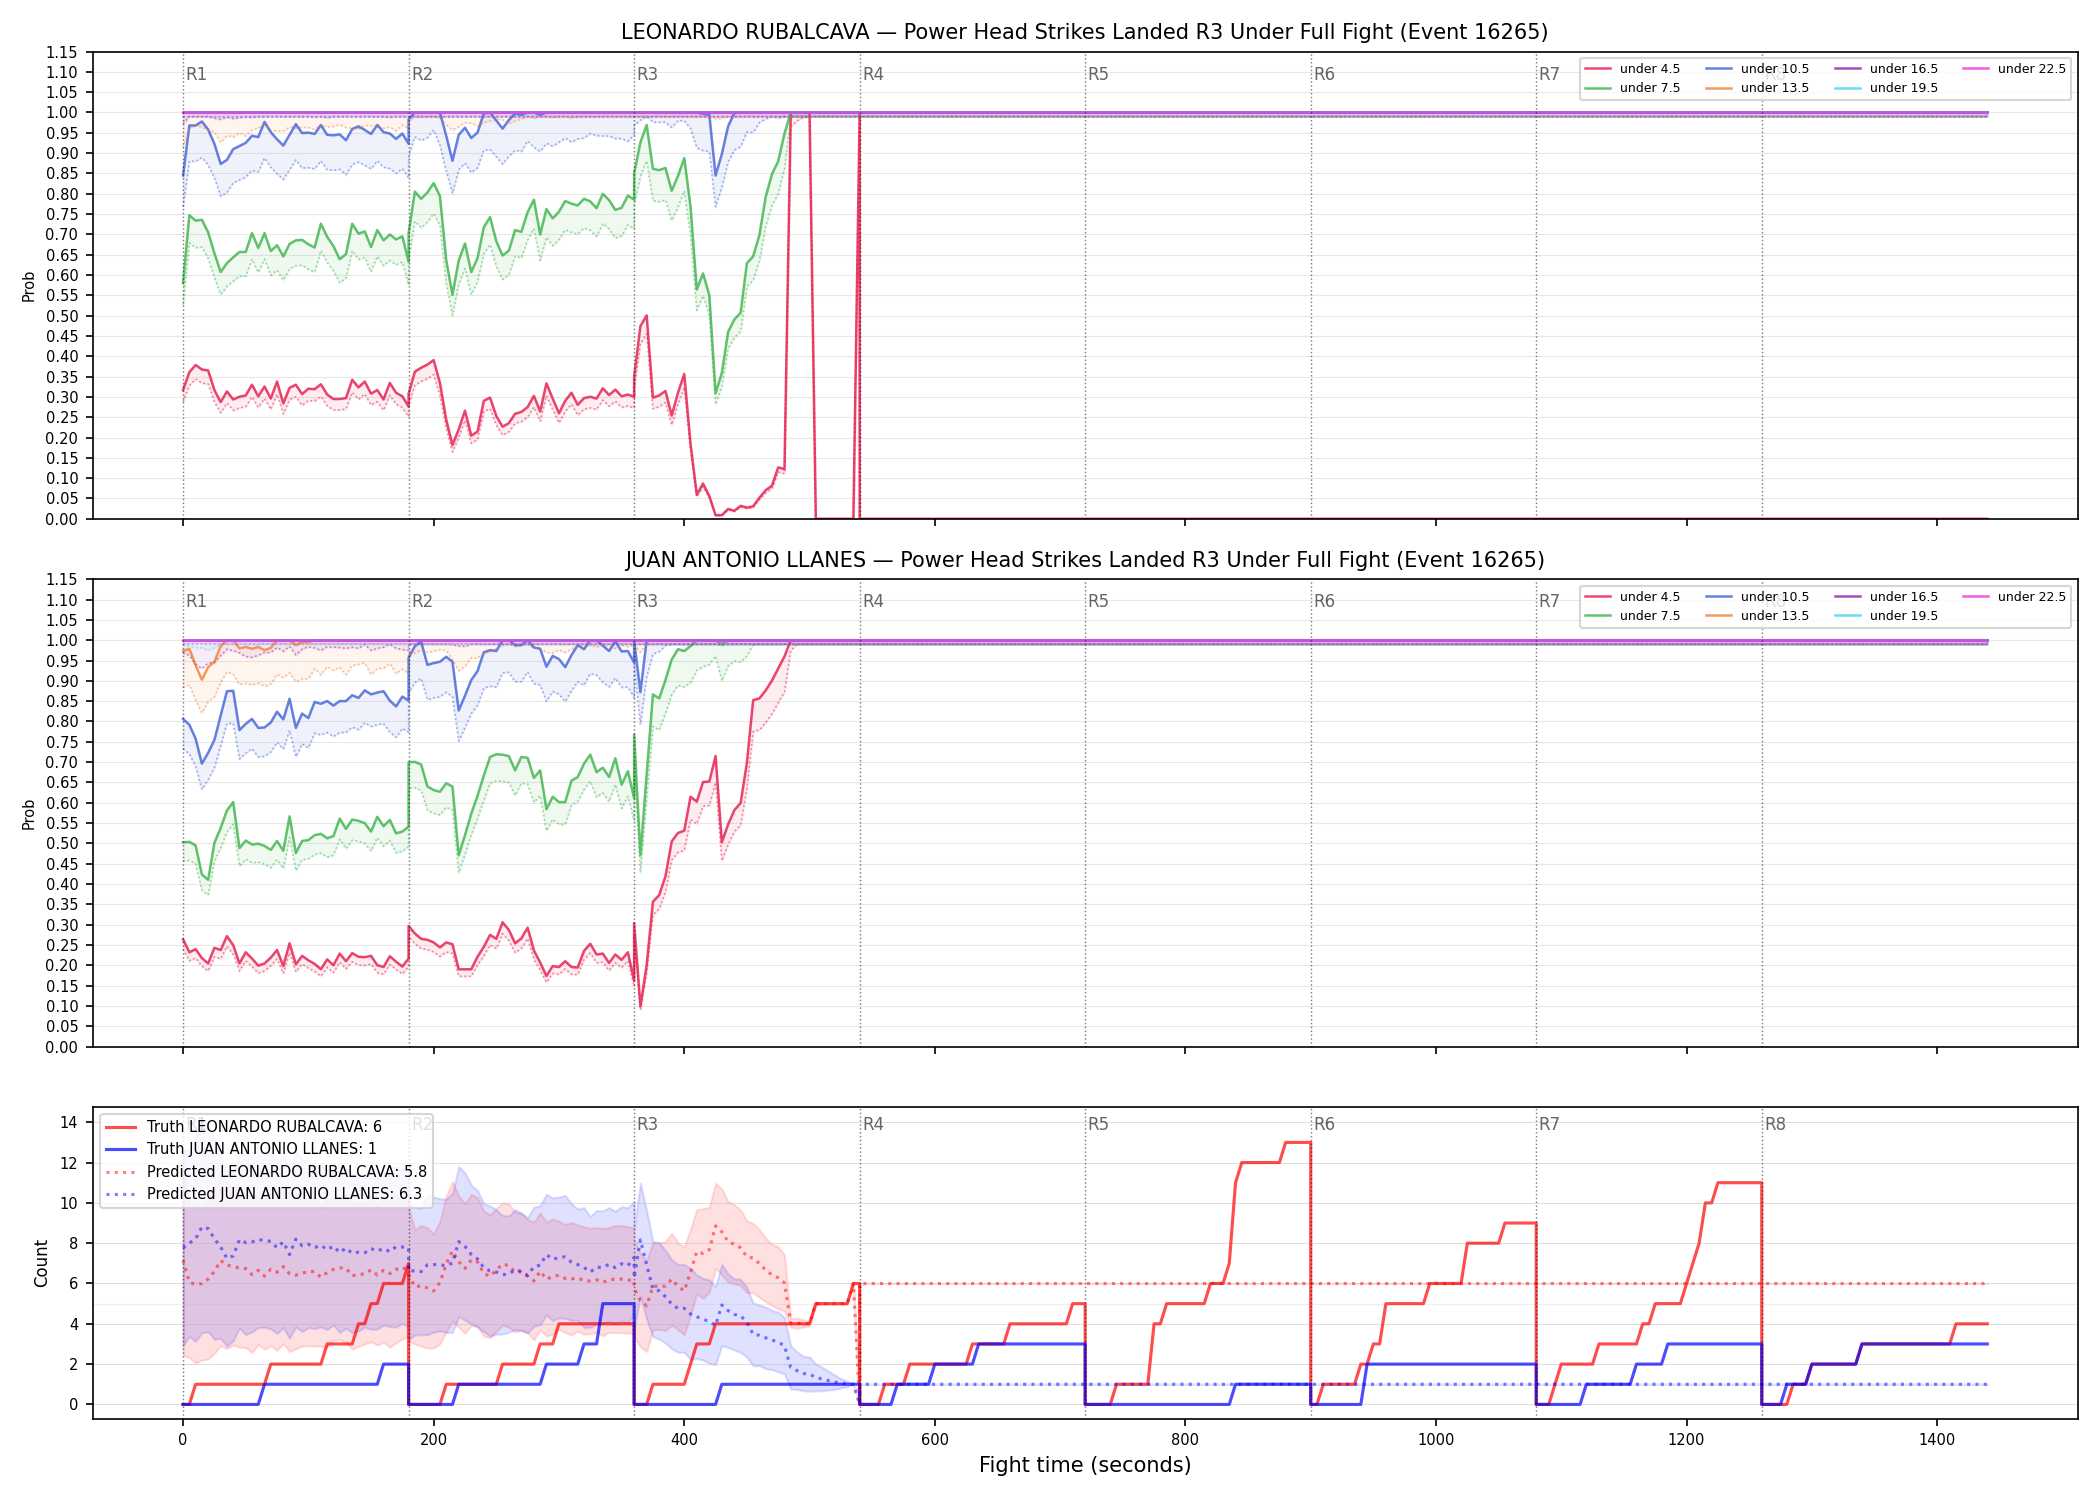Click the y-axis tick label 14 in Count chart
Viewport: 2100px width, 1500px height.
click(69, 1122)
